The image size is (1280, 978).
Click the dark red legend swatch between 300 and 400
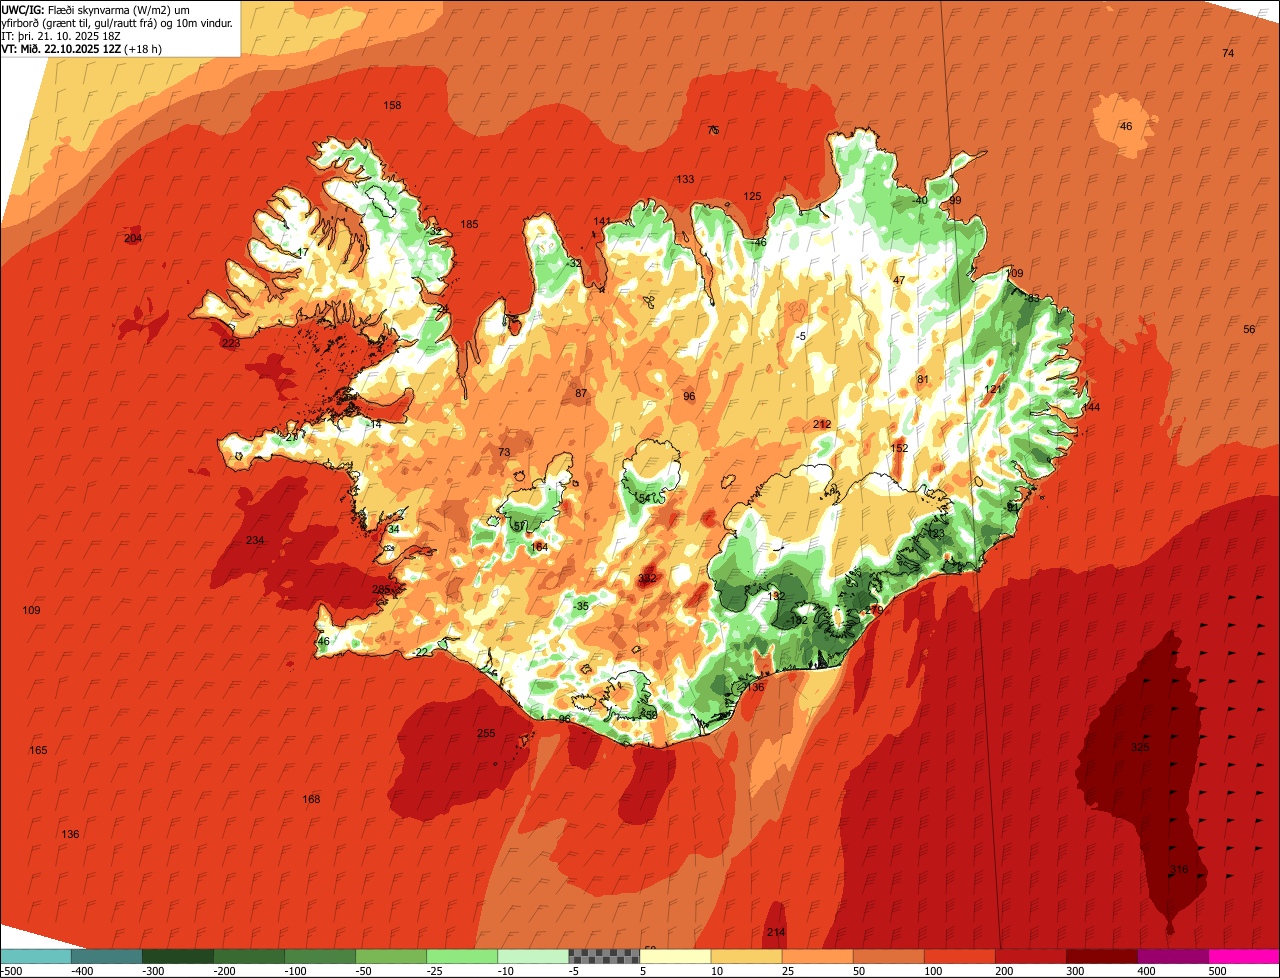click(x=1101, y=956)
